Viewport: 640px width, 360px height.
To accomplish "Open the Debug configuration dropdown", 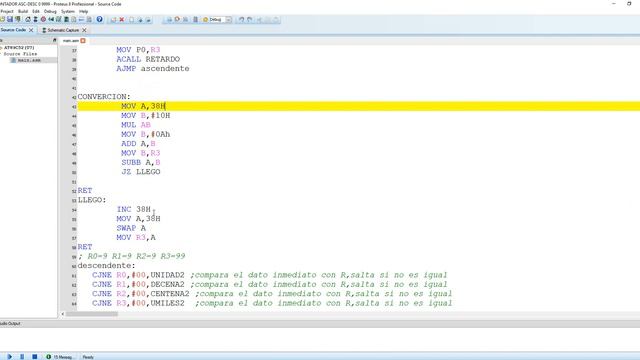I will (228, 20).
